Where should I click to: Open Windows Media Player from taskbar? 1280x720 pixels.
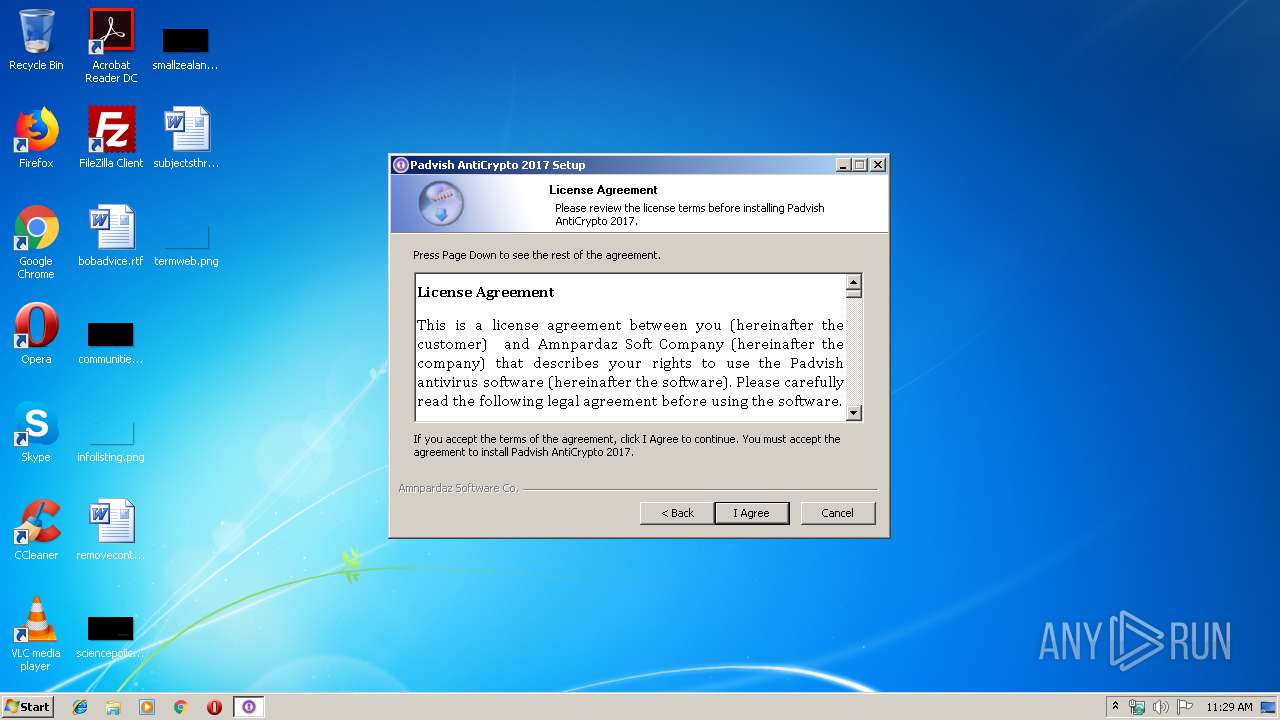click(x=147, y=707)
